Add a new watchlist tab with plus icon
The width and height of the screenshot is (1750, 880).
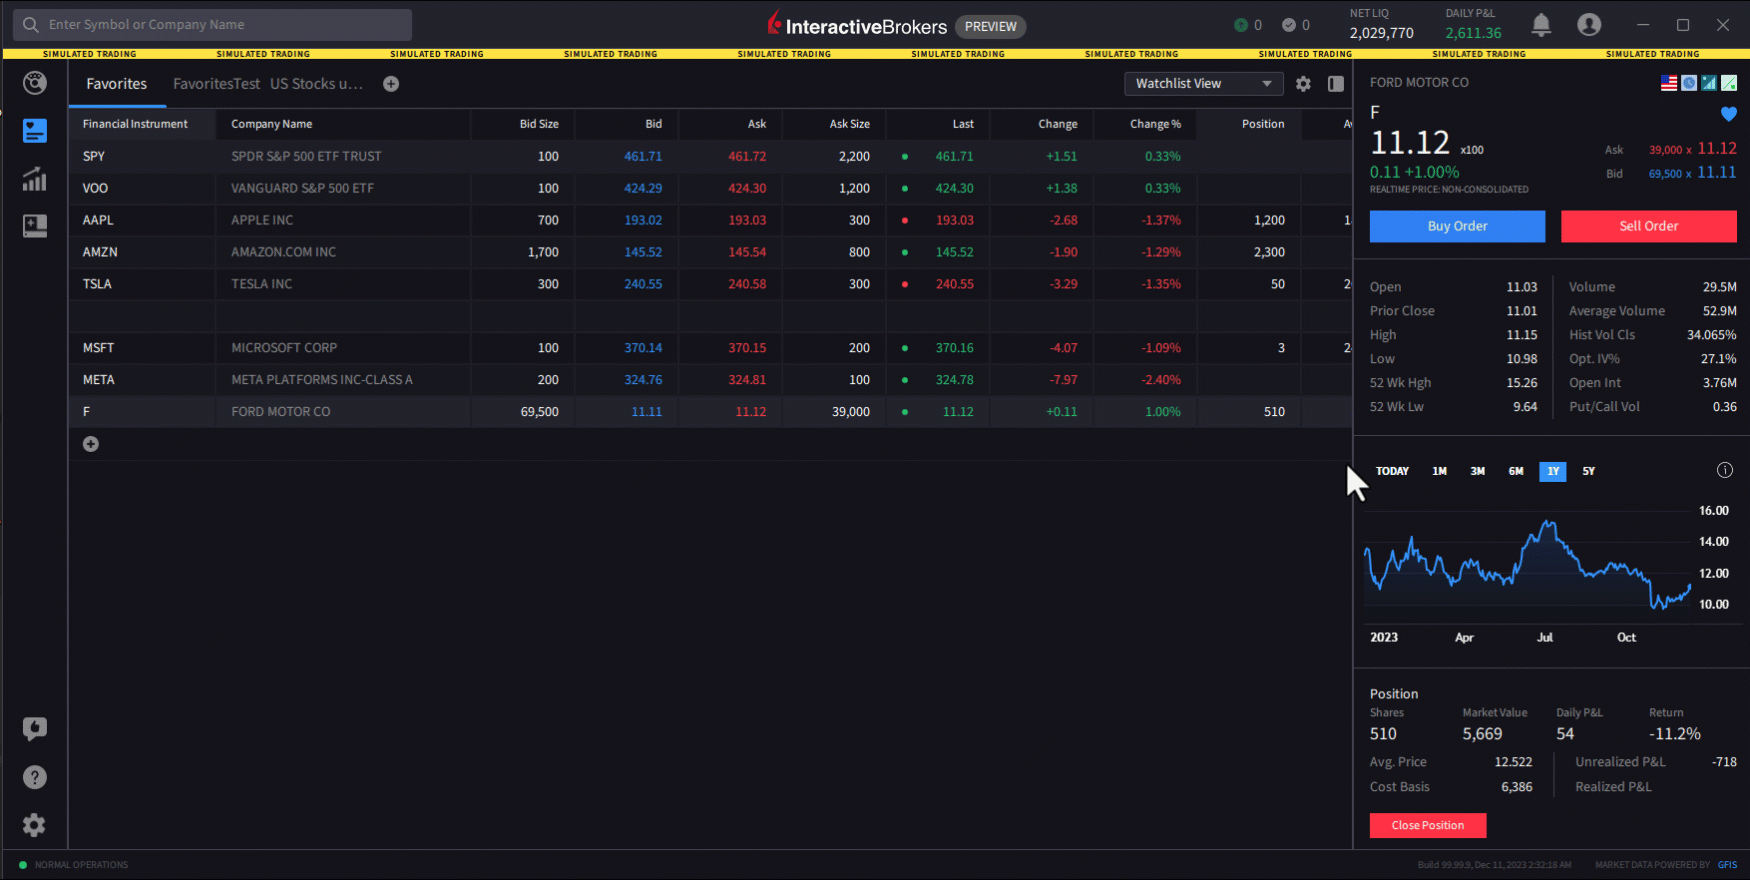coord(391,84)
